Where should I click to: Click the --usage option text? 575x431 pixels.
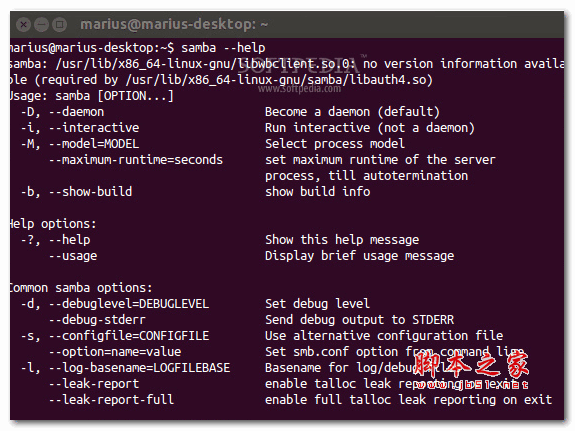tap(73, 256)
